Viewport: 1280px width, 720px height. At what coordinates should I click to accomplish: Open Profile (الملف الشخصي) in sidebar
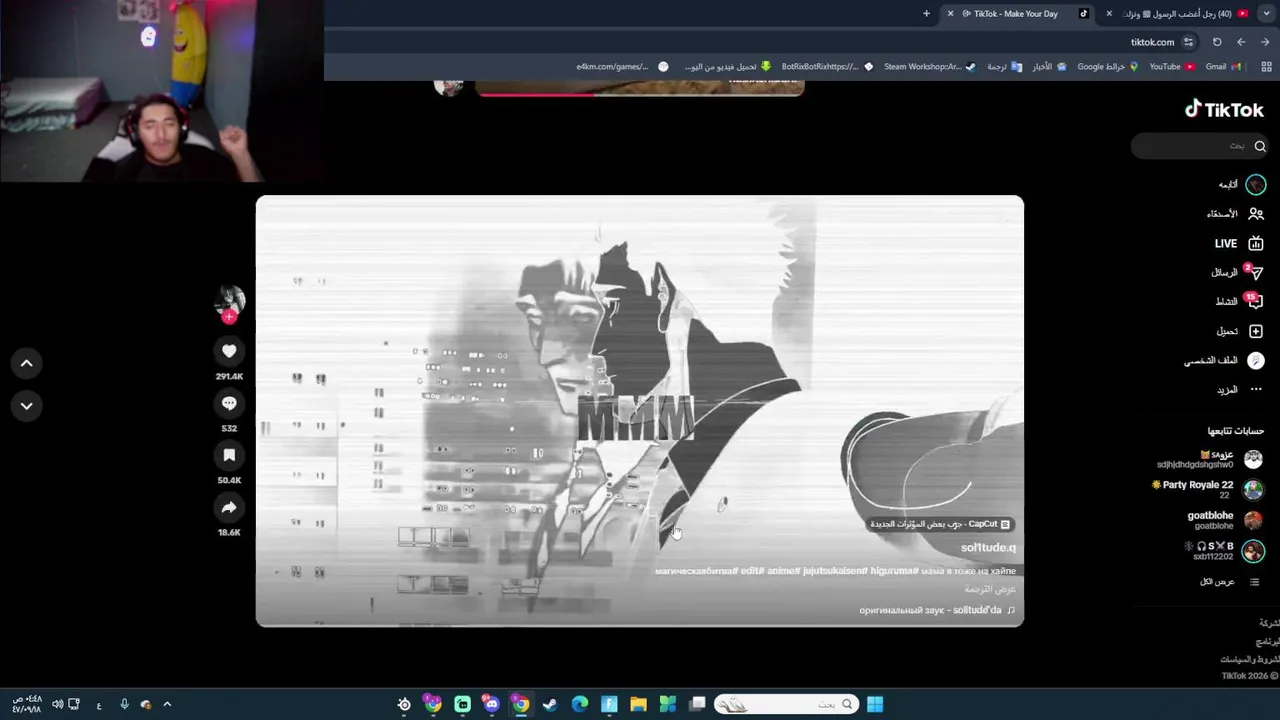pyautogui.click(x=1225, y=360)
